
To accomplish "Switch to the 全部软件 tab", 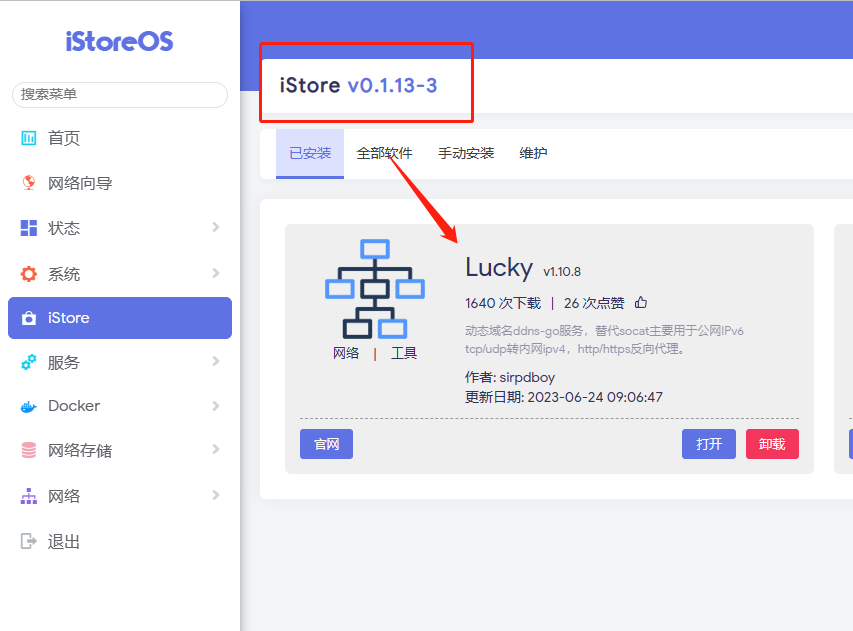I will [384, 153].
